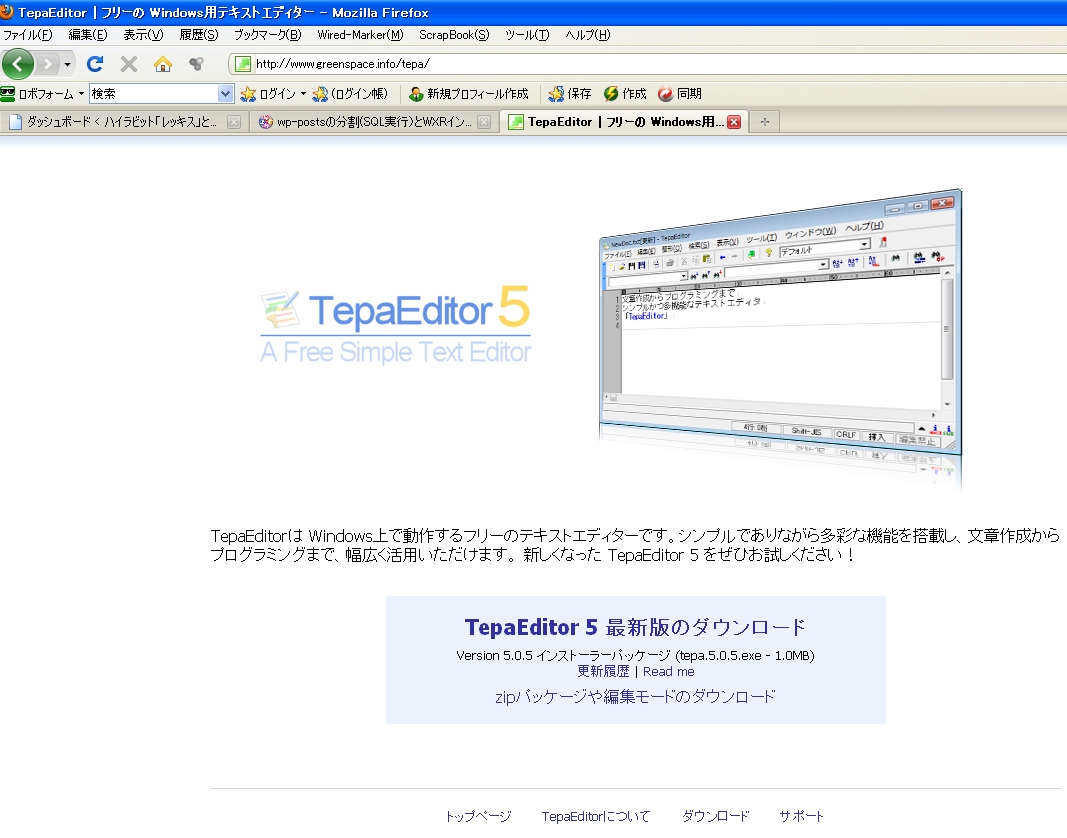1067x838 pixels.
Task: Open a new tab with plus button
Action: pos(765,122)
